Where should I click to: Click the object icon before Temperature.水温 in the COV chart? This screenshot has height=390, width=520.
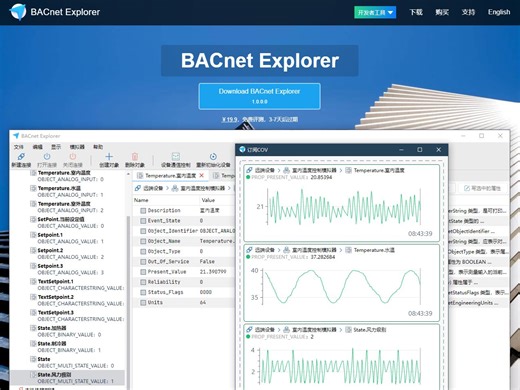click(348, 250)
